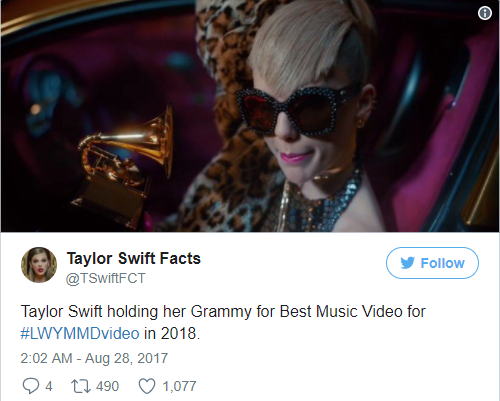Like the tweet with the heart icon
Image resolution: width=500 pixels, height=401 pixels.
(x=147, y=386)
